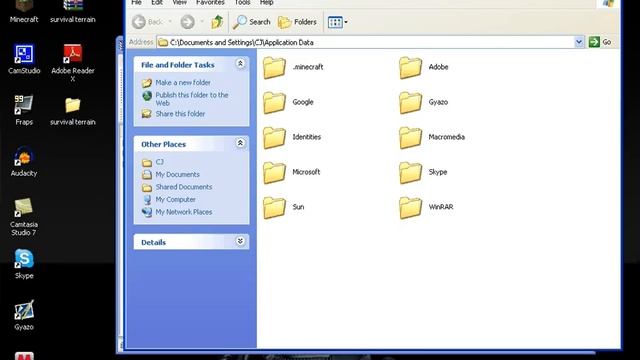640x360 pixels.
Task: Select the survival terrain folder on desktop
Action: (x=73, y=111)
